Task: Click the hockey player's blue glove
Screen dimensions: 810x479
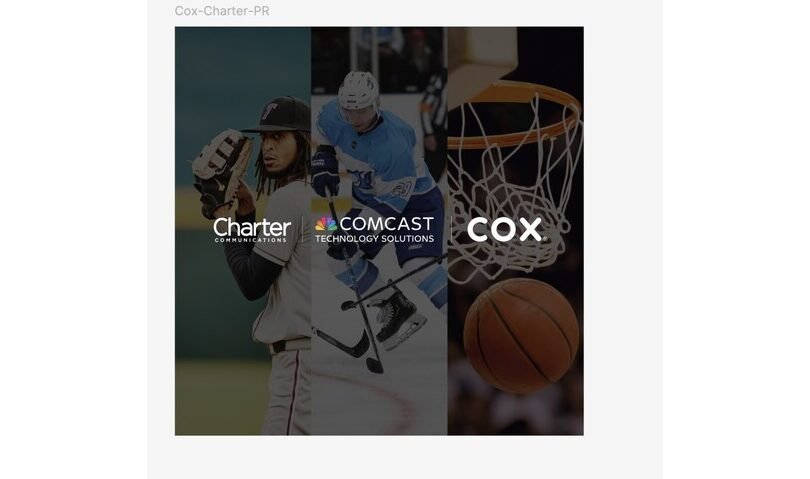Action: (x=325, y=171)
